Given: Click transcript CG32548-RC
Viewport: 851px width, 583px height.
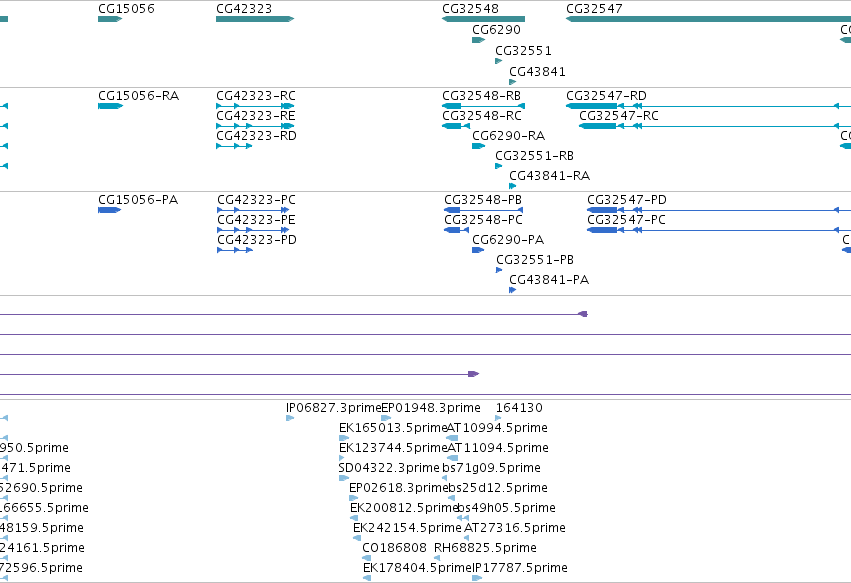Looking at the screenshot, I should tap(482, 116).
